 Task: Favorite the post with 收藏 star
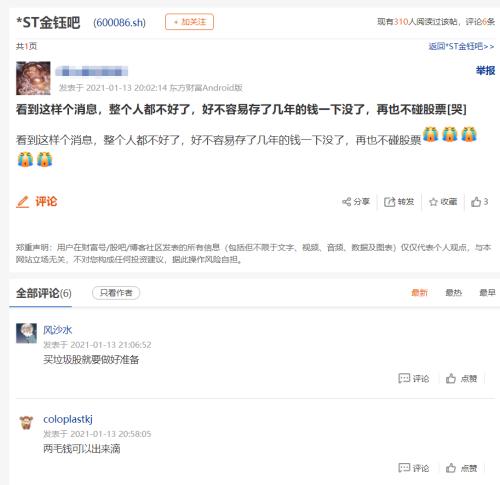click(x=433, y=202)
